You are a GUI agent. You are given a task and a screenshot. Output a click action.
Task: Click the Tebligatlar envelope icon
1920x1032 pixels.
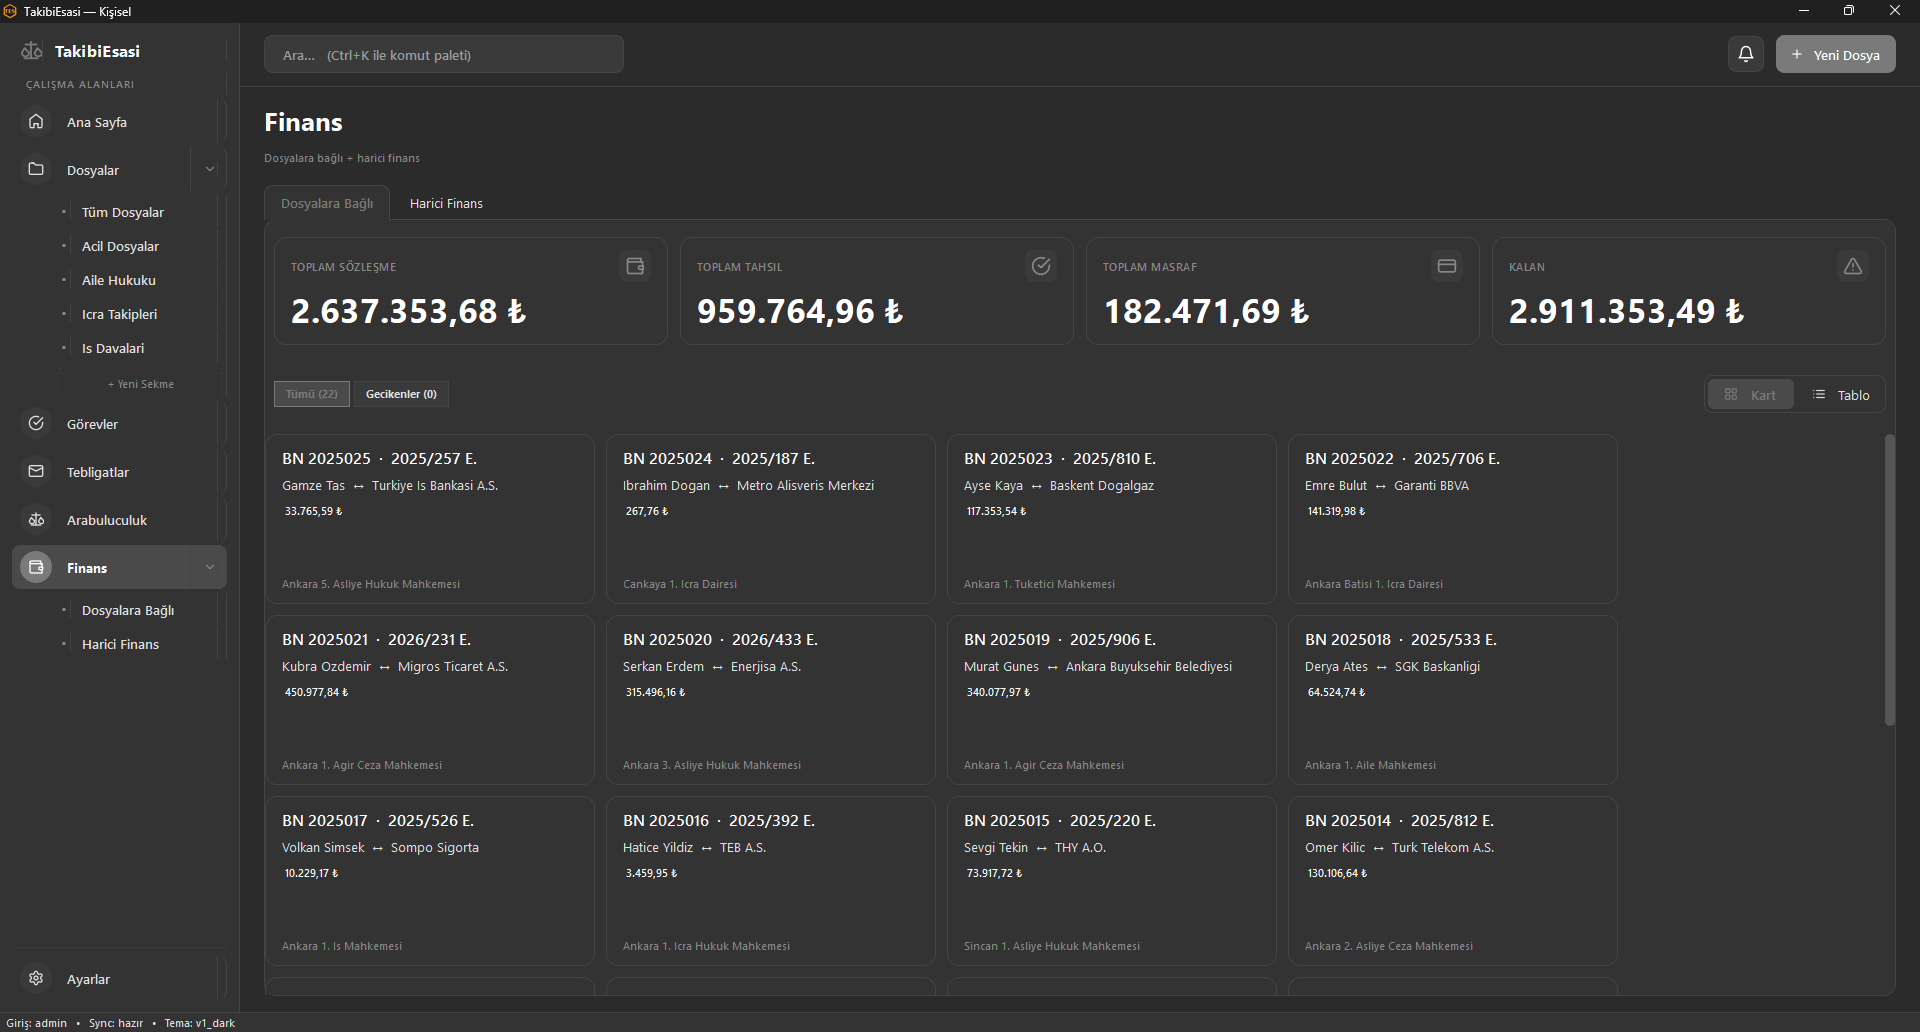coord(36,471)
